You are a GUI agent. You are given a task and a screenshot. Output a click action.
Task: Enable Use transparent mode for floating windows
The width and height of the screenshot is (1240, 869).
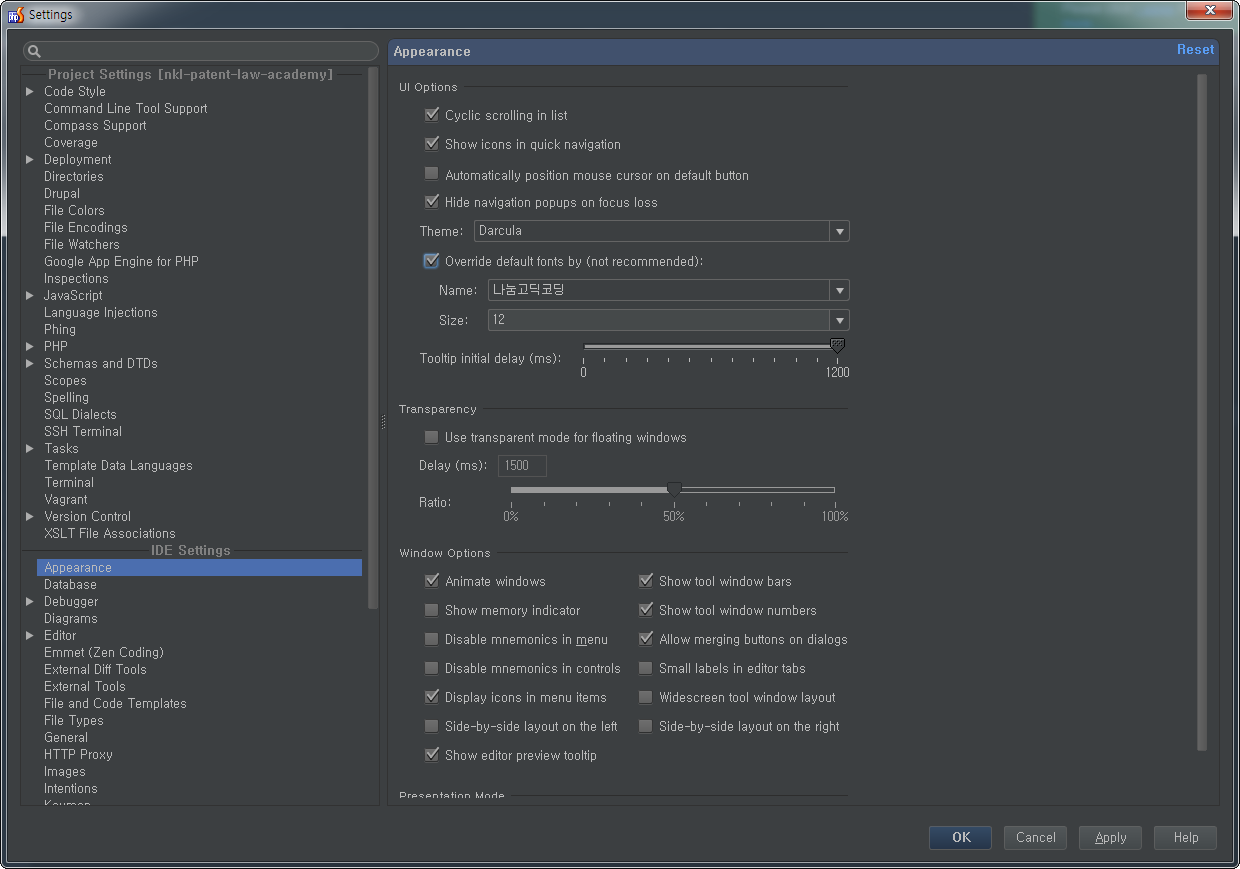[432, 437]
